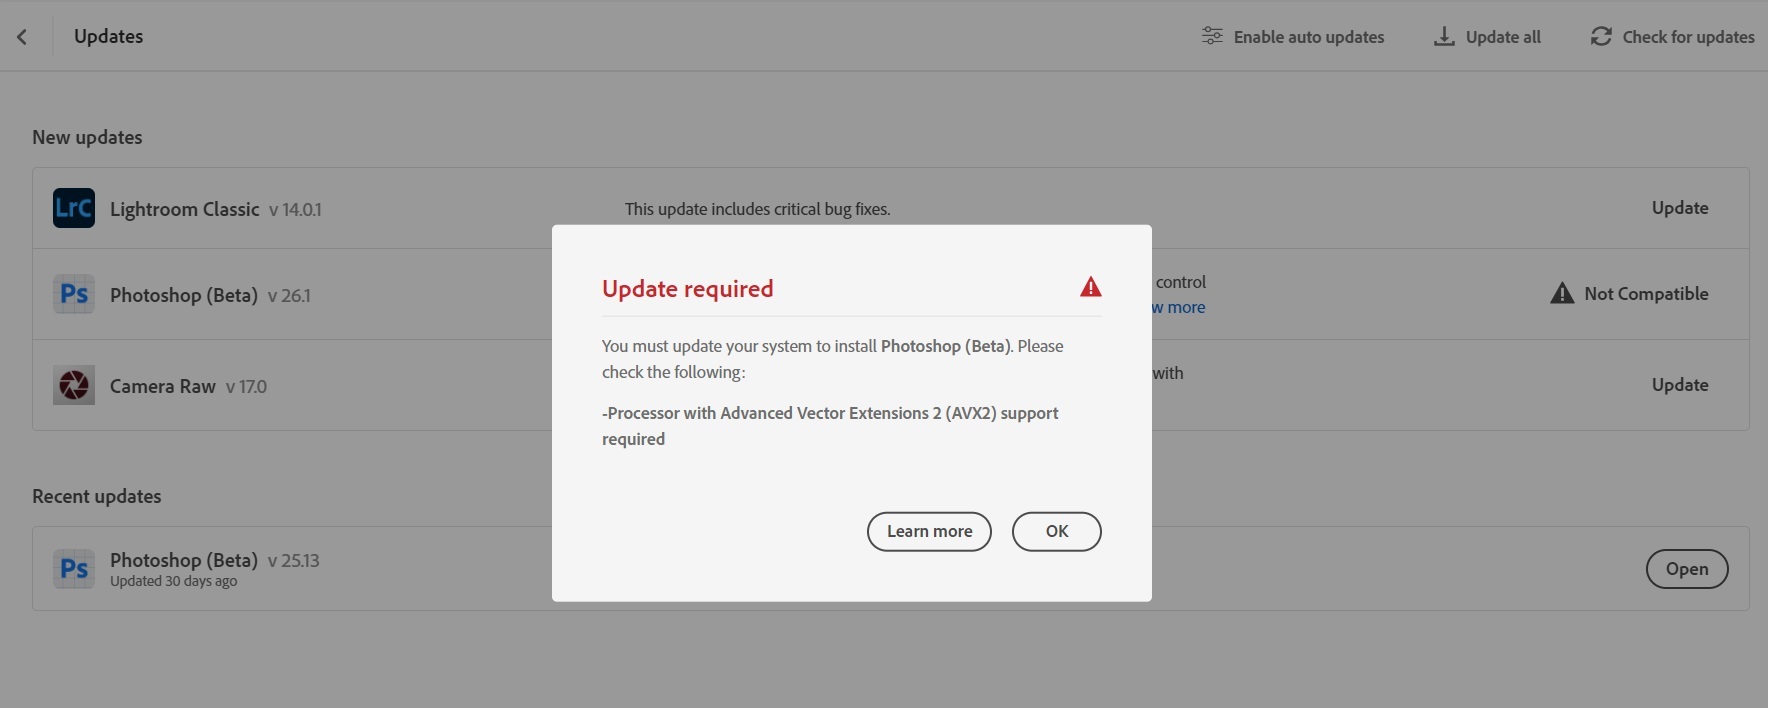Click the Photoshop (Beta) v 25.13 Ps icon
The height and width of the screenshot is (708, 1768).
pos(74,568)
